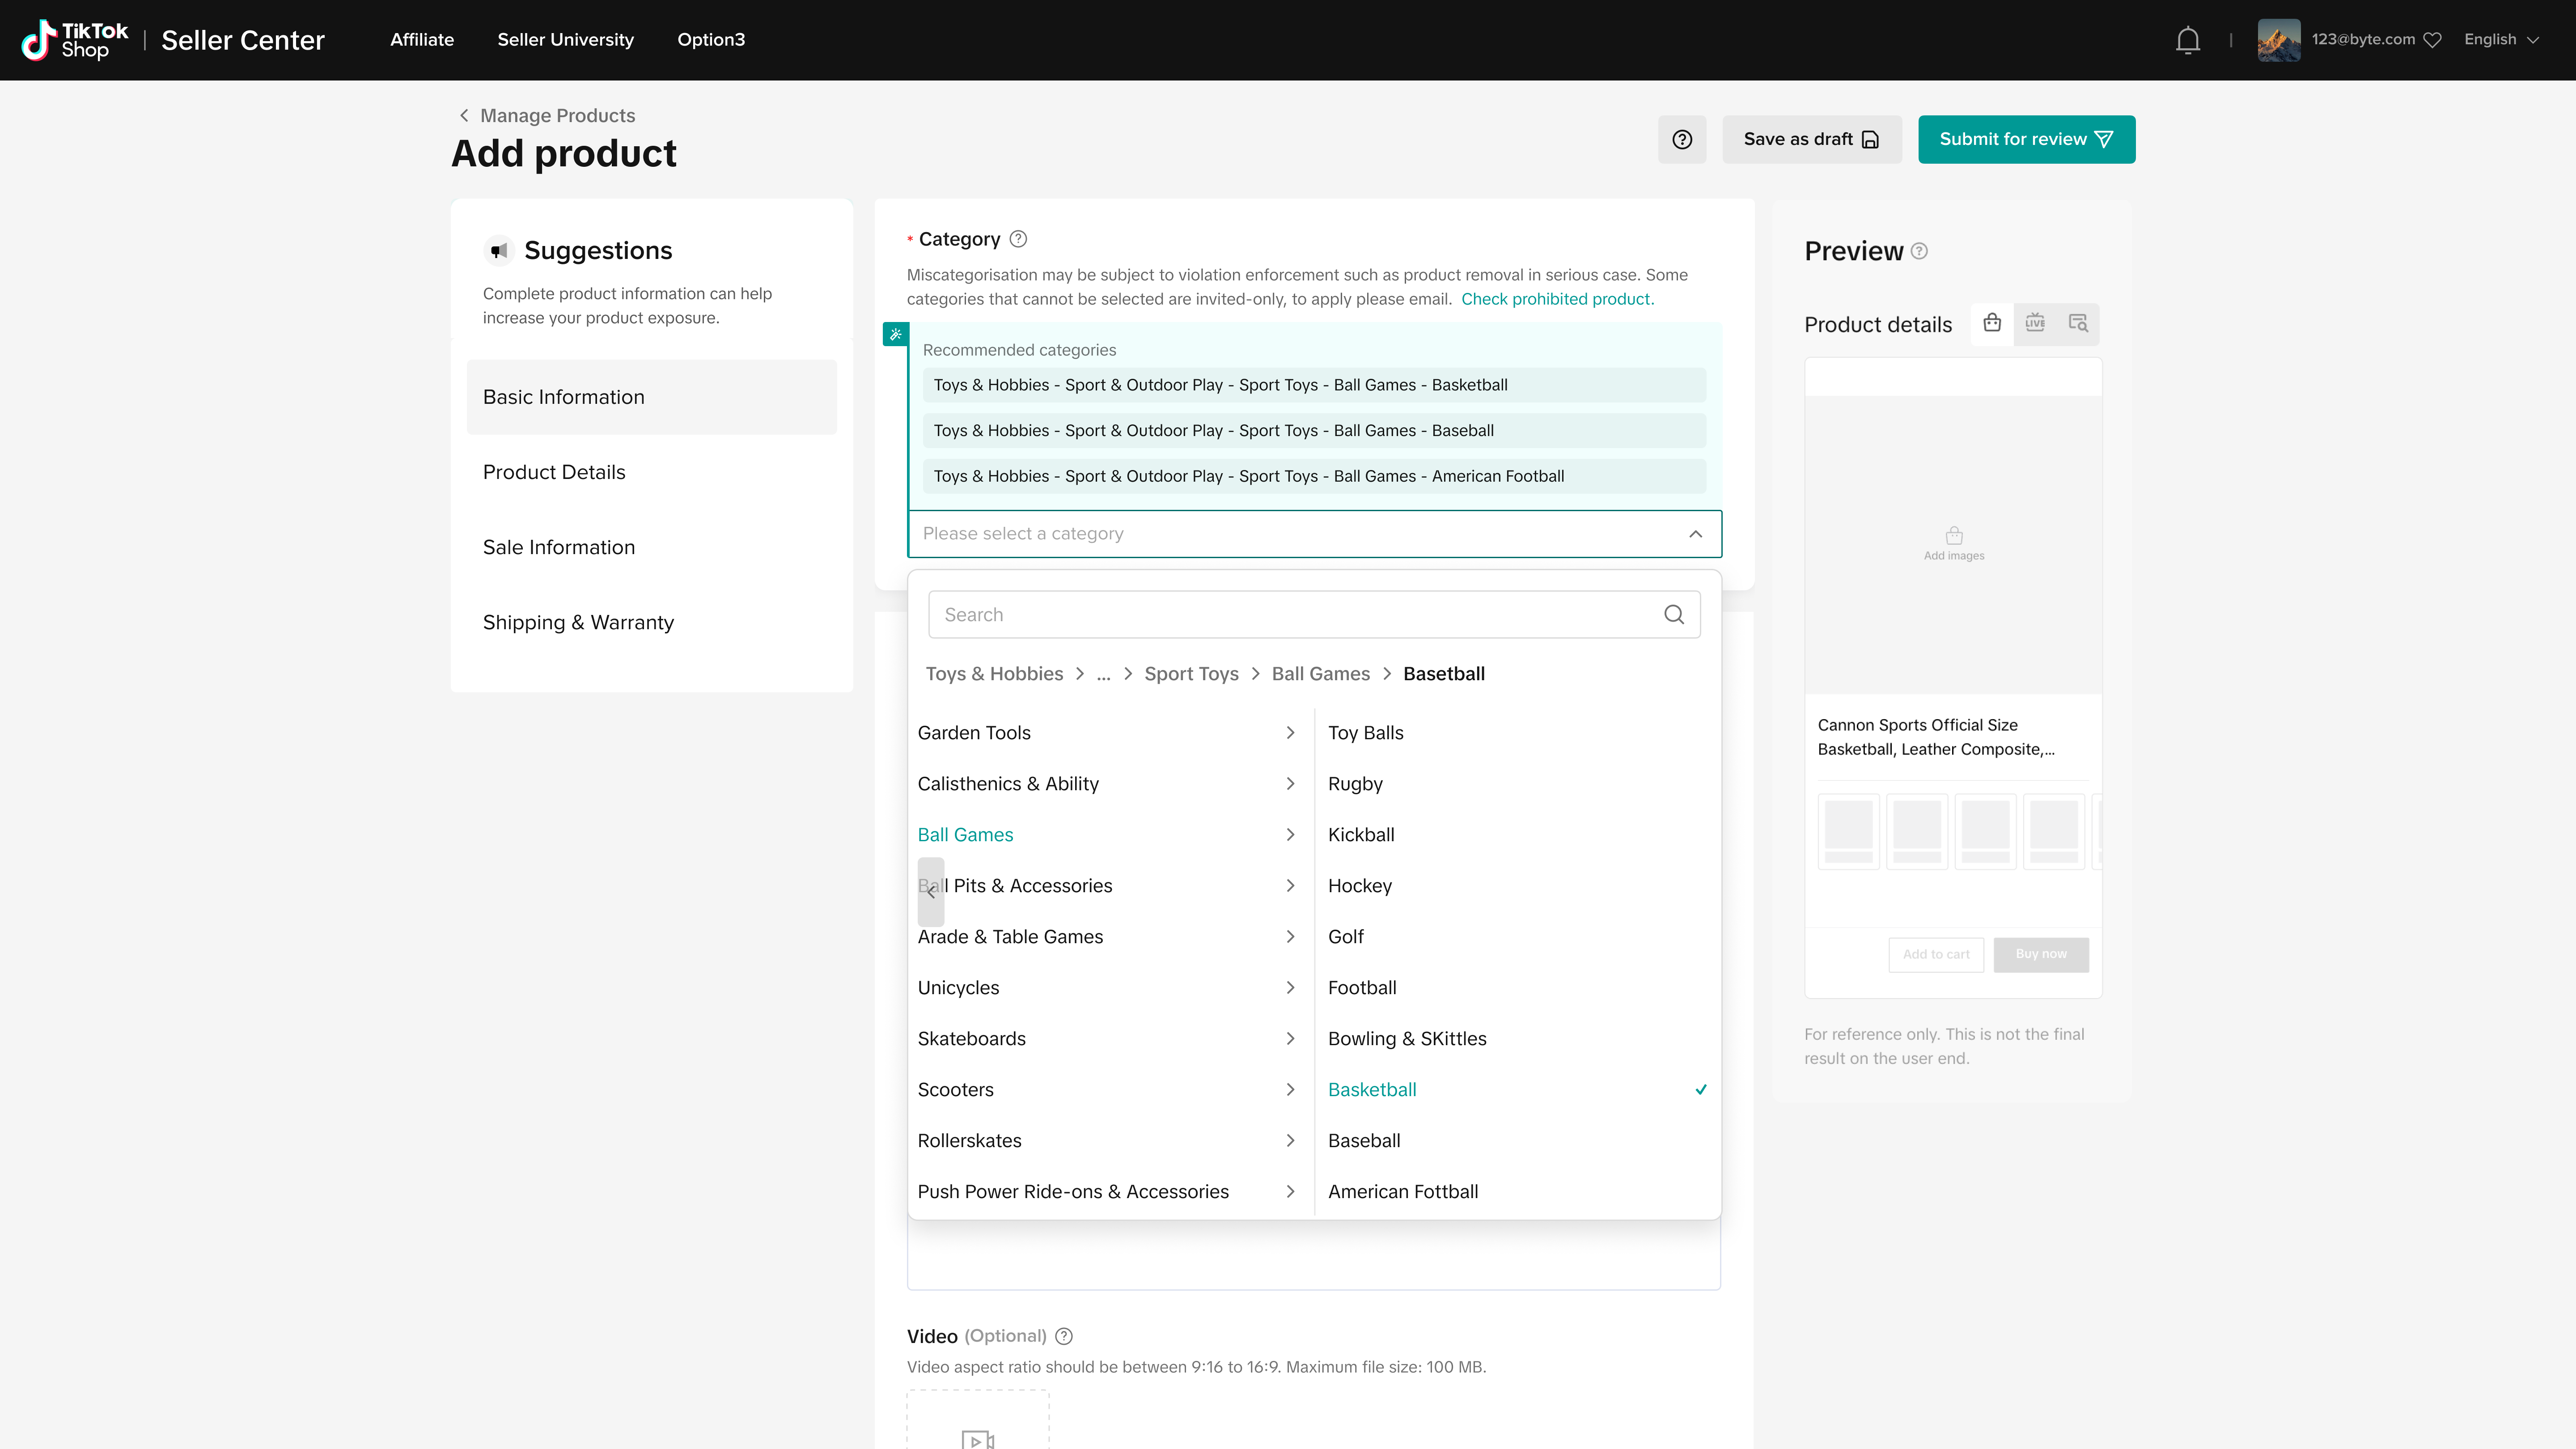This screenshot has height=1449, width=2576.
Task: Click the notification bell icon
Action: (x=2187, y=40)
